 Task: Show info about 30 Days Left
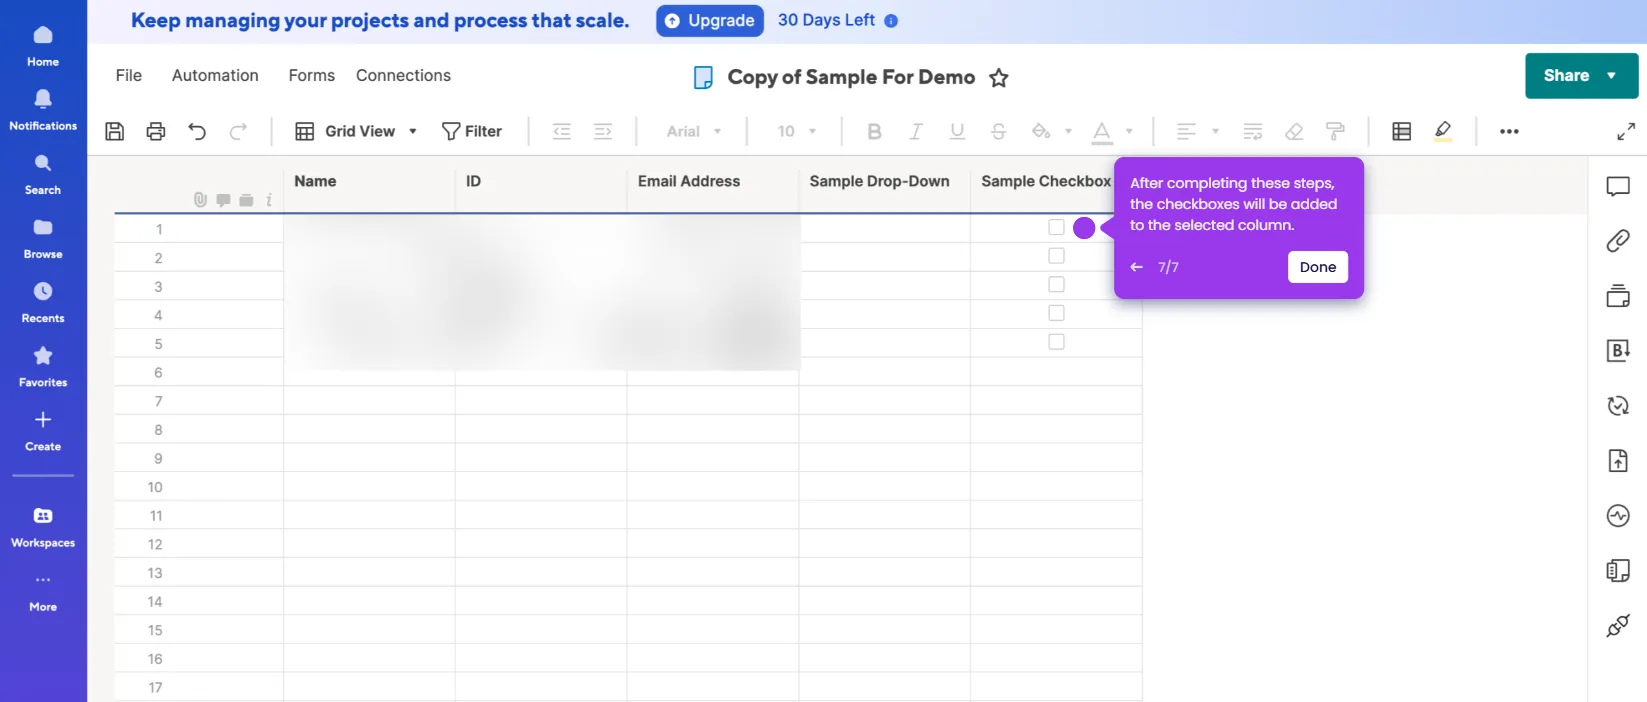pyautogui.click(x=891, y=21)
